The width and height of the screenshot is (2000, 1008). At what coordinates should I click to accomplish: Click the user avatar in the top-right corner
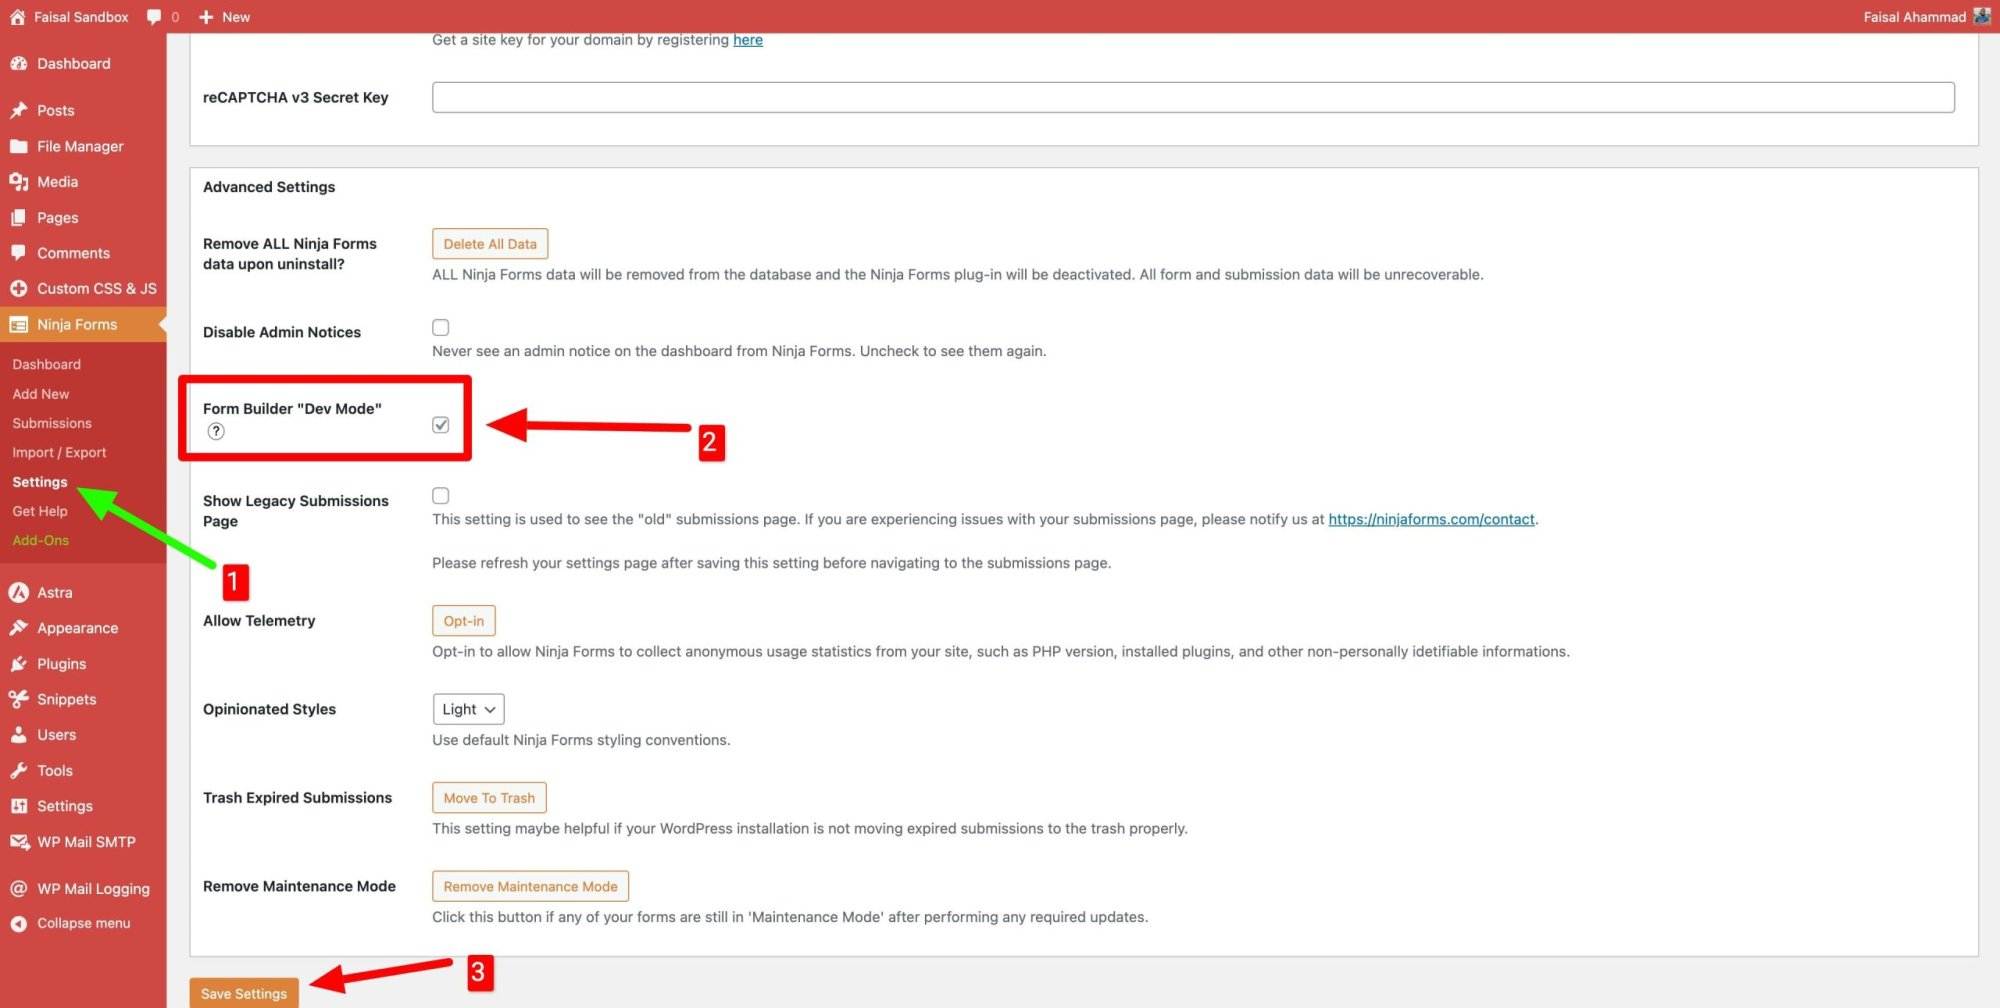pyautogui.click(x=1982, y=16)
